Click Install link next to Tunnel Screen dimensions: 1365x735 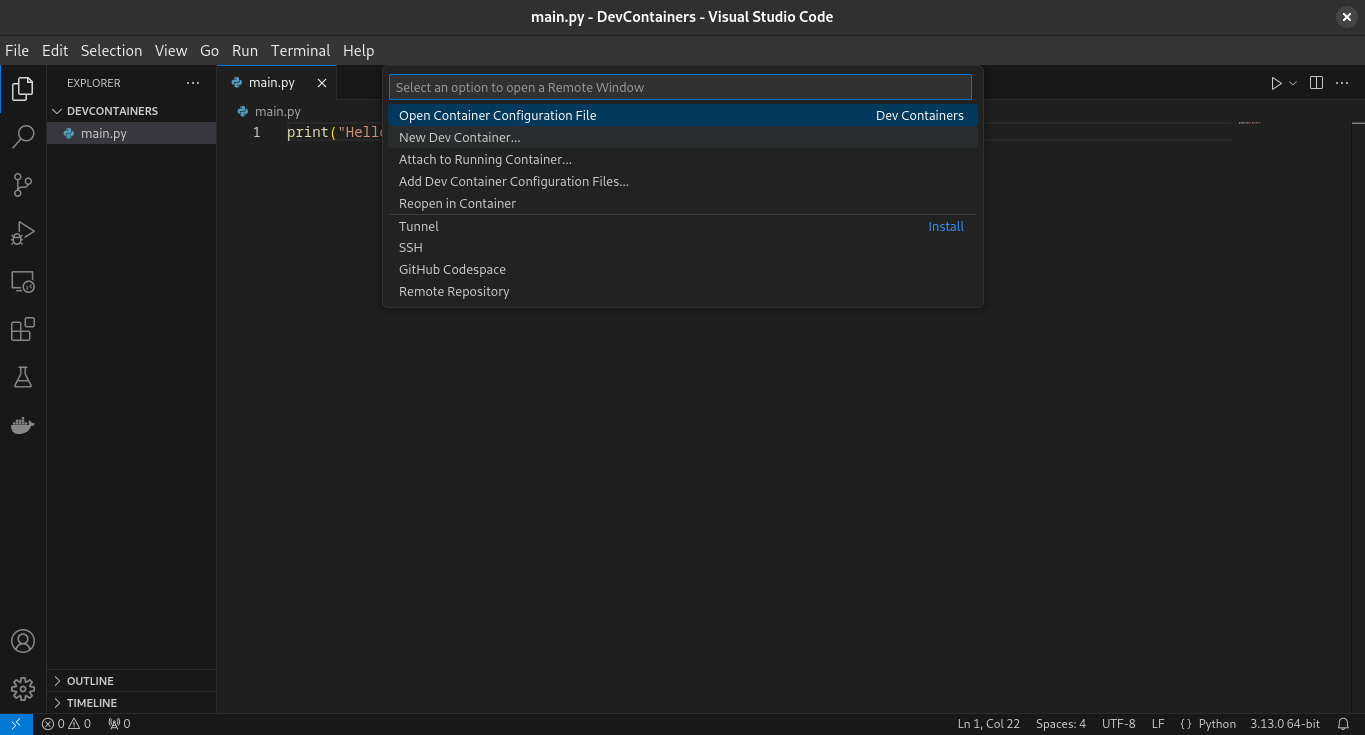(945, 227)
